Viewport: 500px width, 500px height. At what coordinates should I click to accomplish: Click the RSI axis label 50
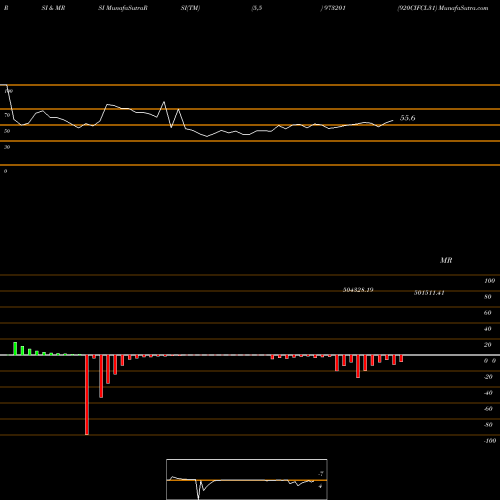[7, 131]
